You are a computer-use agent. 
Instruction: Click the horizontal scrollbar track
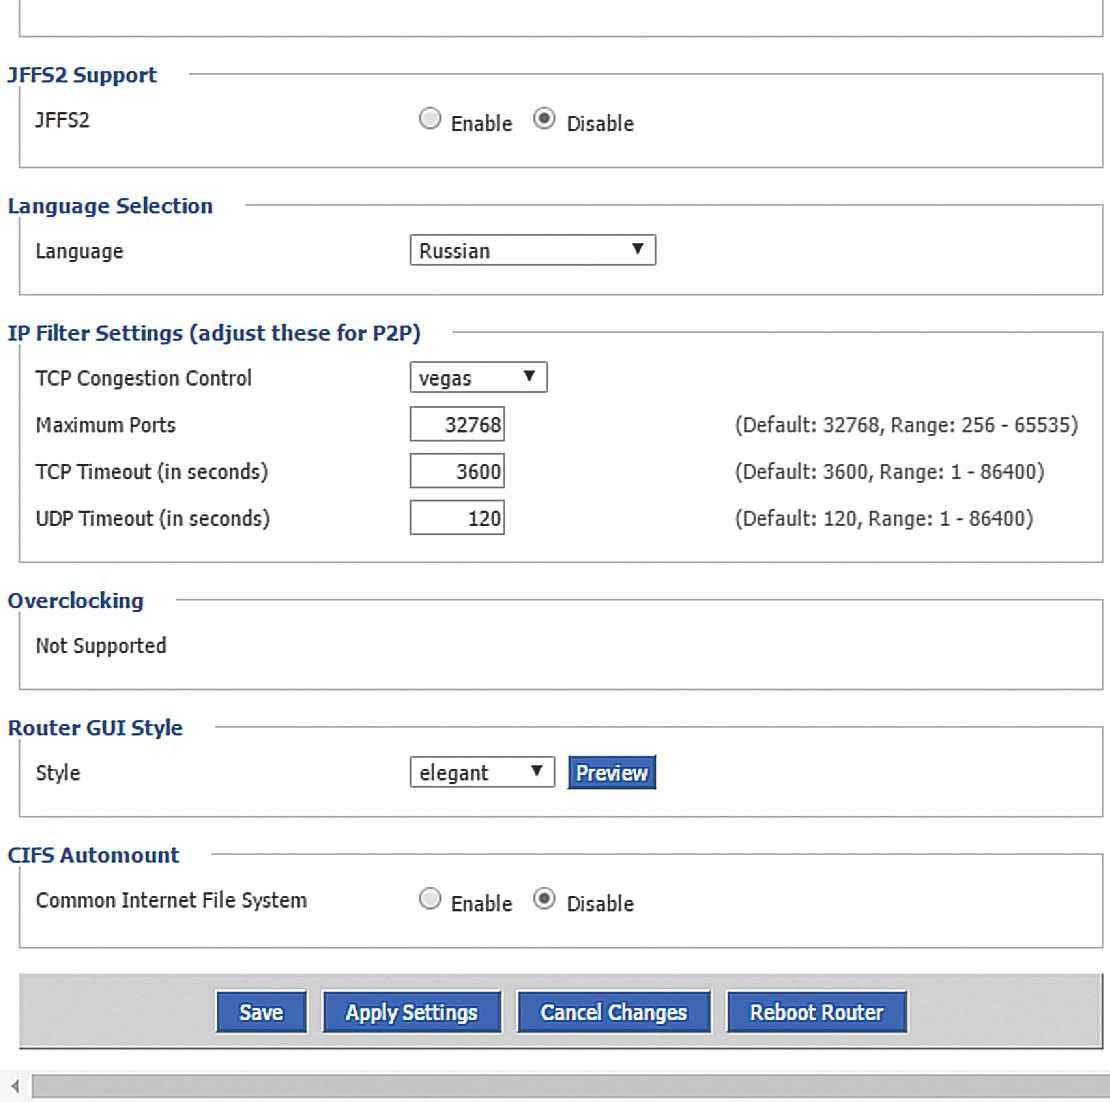pyautogui.click(x=570, y=1087)
